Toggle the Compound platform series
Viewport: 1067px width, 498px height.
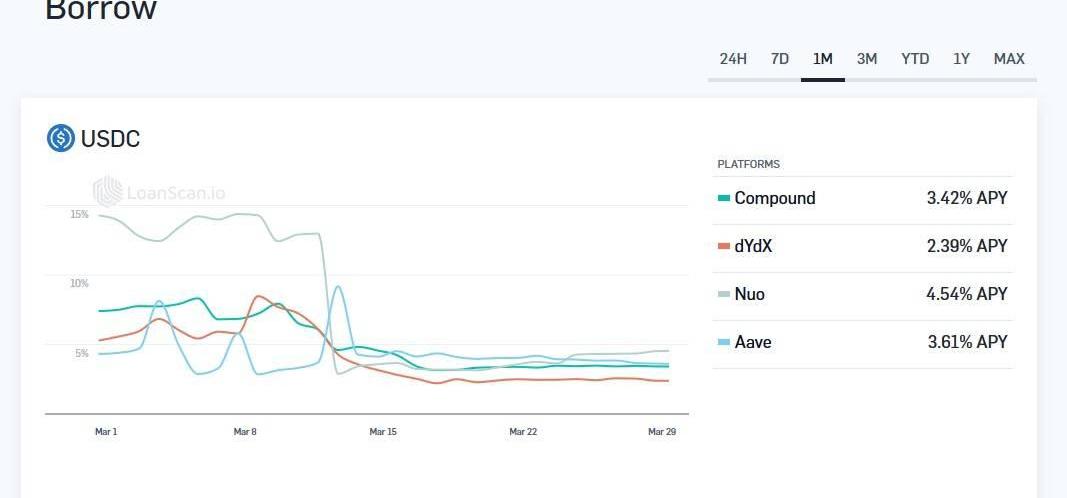(x=863, y=199)
